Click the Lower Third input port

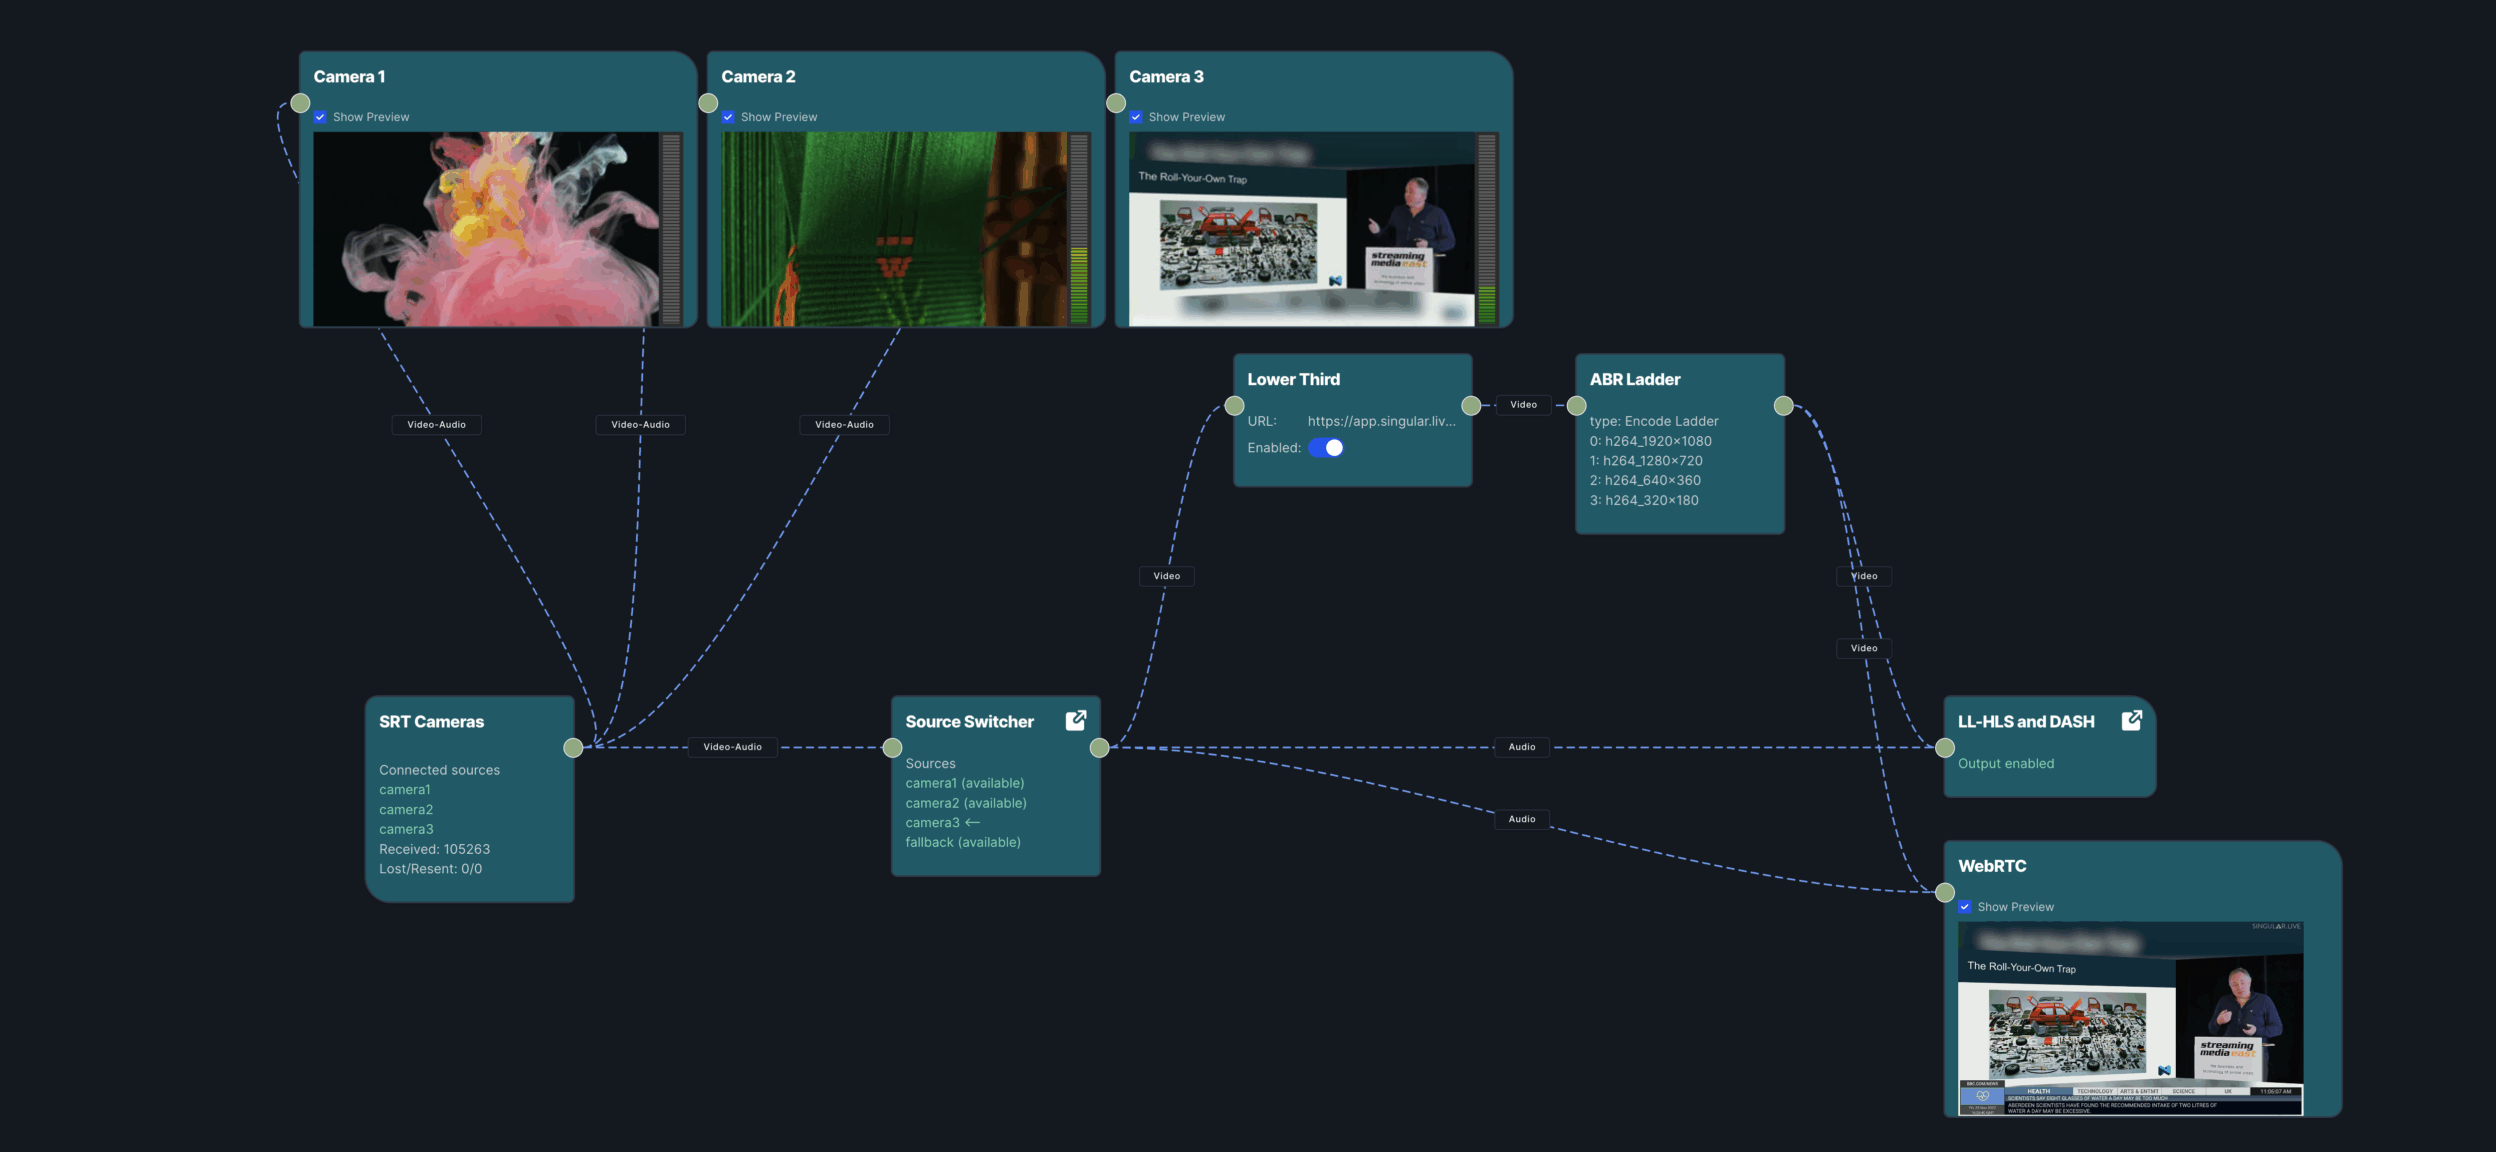click(x=1235, y=406)
